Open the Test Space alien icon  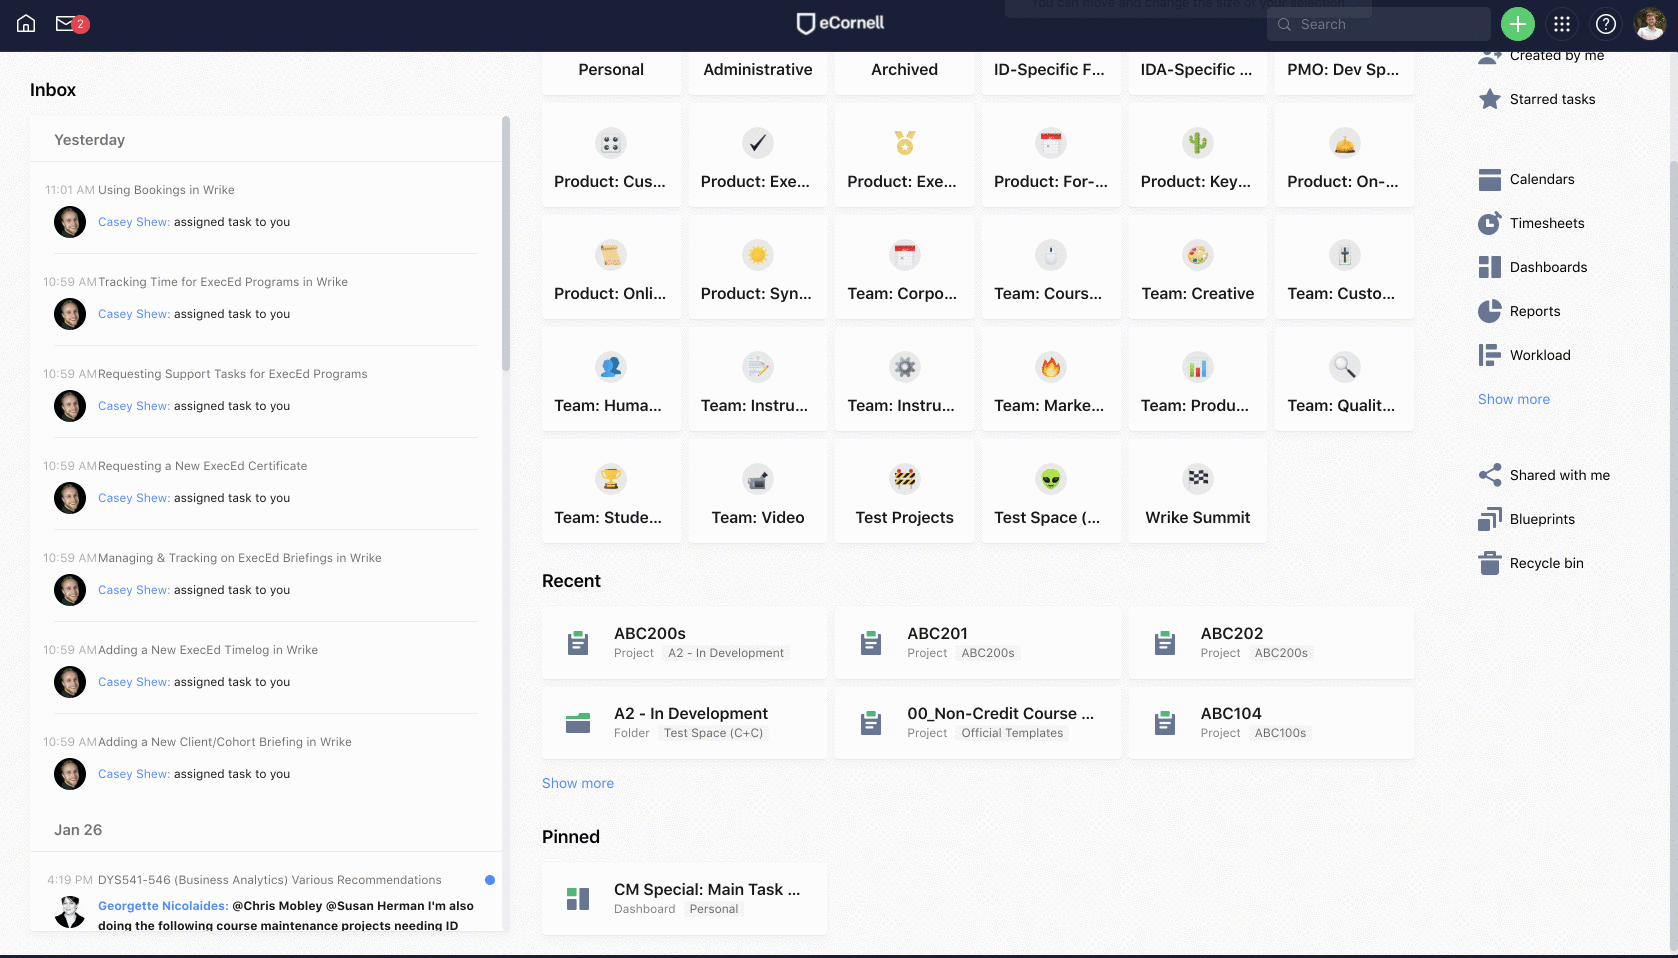point(1050,479)
